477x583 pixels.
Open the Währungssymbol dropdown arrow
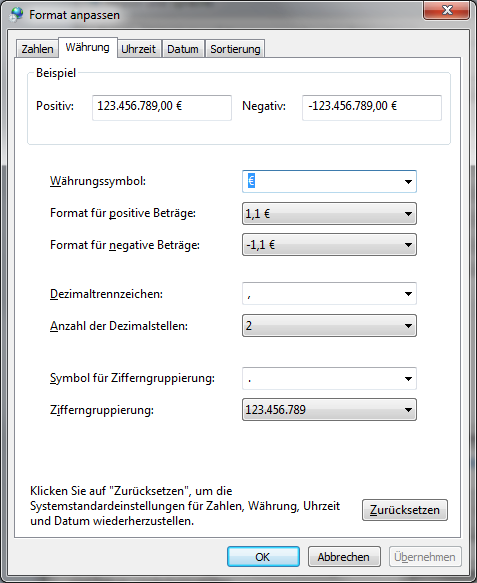408,181
